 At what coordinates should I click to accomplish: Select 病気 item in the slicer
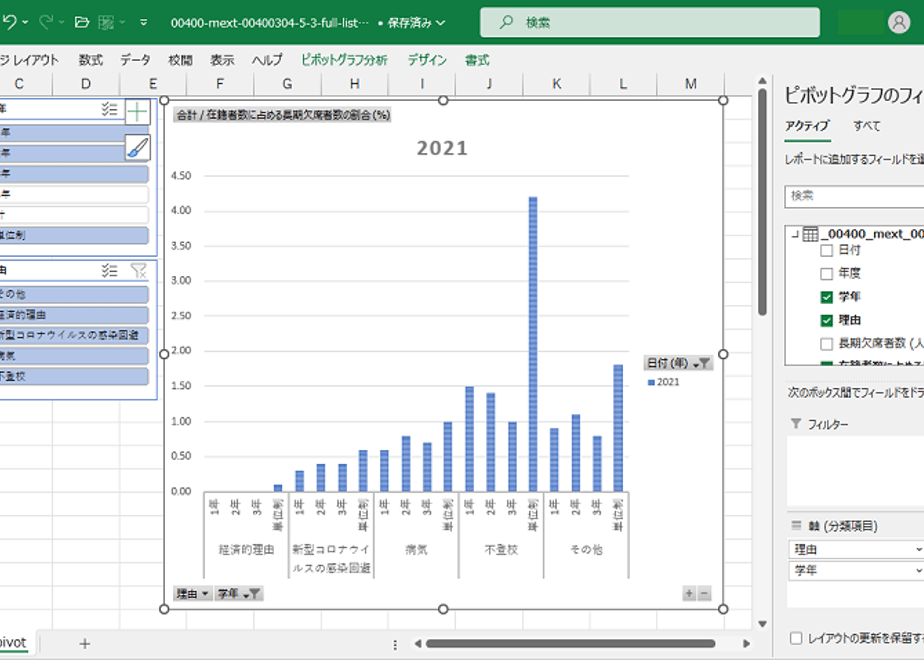point(74,356)
